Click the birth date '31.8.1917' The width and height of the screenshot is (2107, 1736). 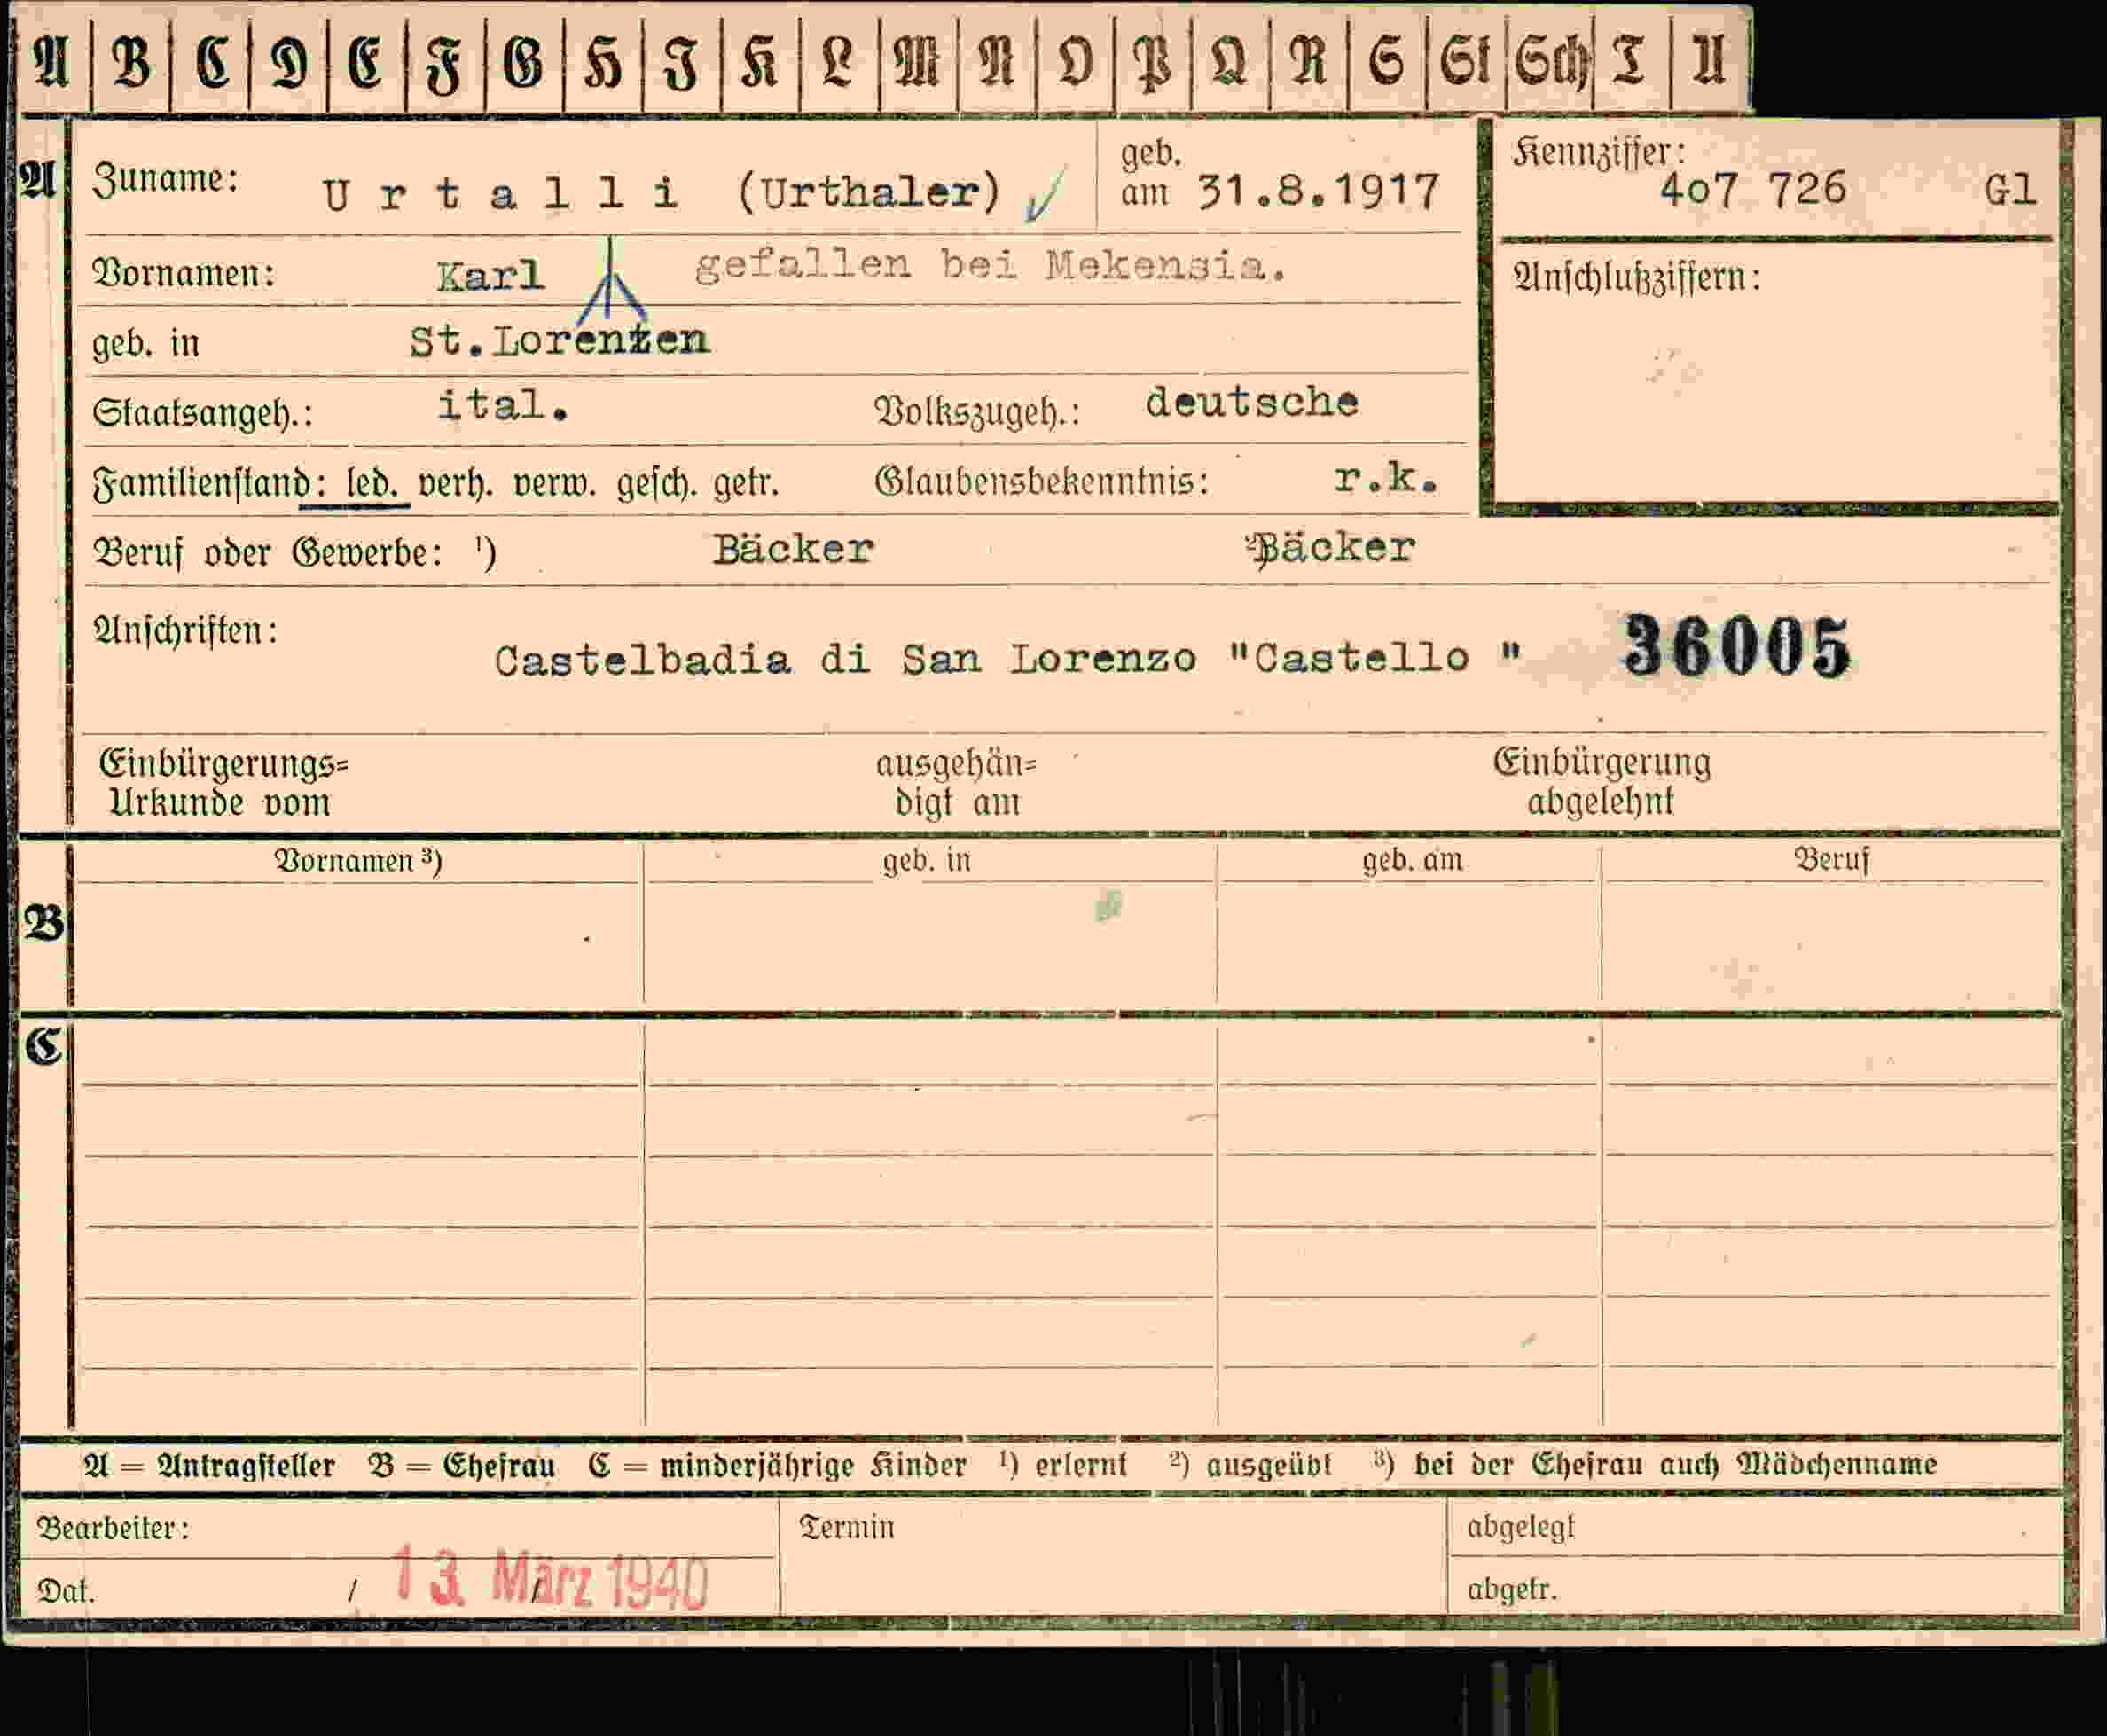coord(1319,191)
